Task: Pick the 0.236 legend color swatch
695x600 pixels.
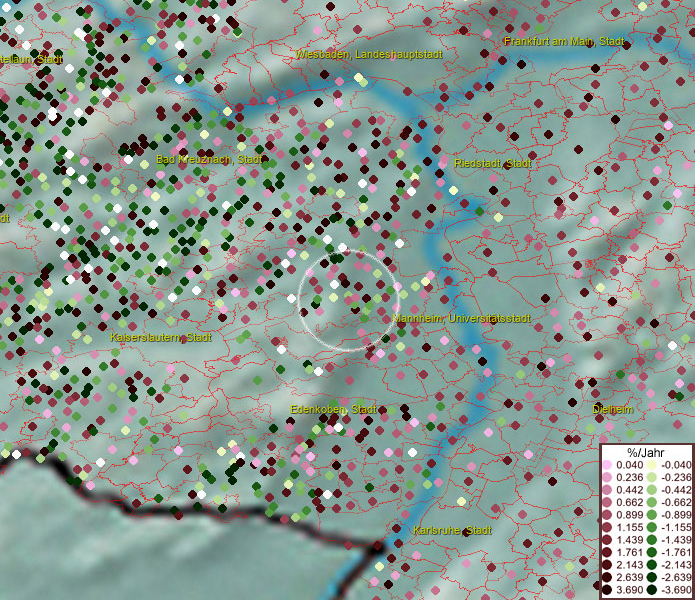Action: pos(608,477)
